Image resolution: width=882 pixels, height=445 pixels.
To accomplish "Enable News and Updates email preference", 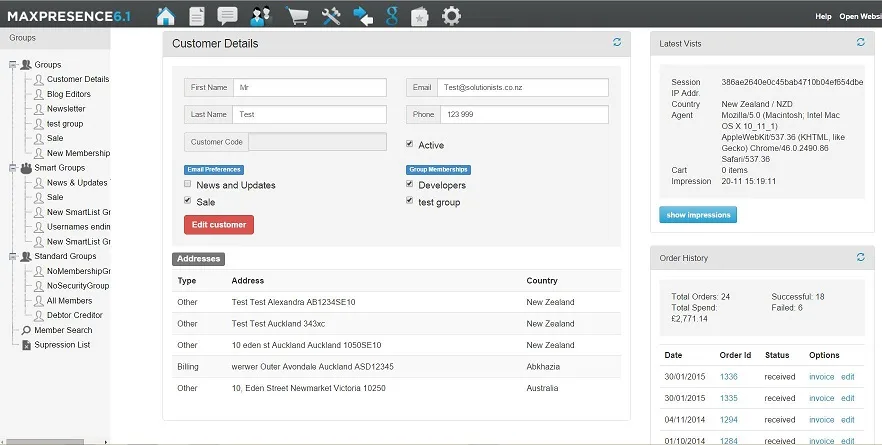I will coord(188,184).
